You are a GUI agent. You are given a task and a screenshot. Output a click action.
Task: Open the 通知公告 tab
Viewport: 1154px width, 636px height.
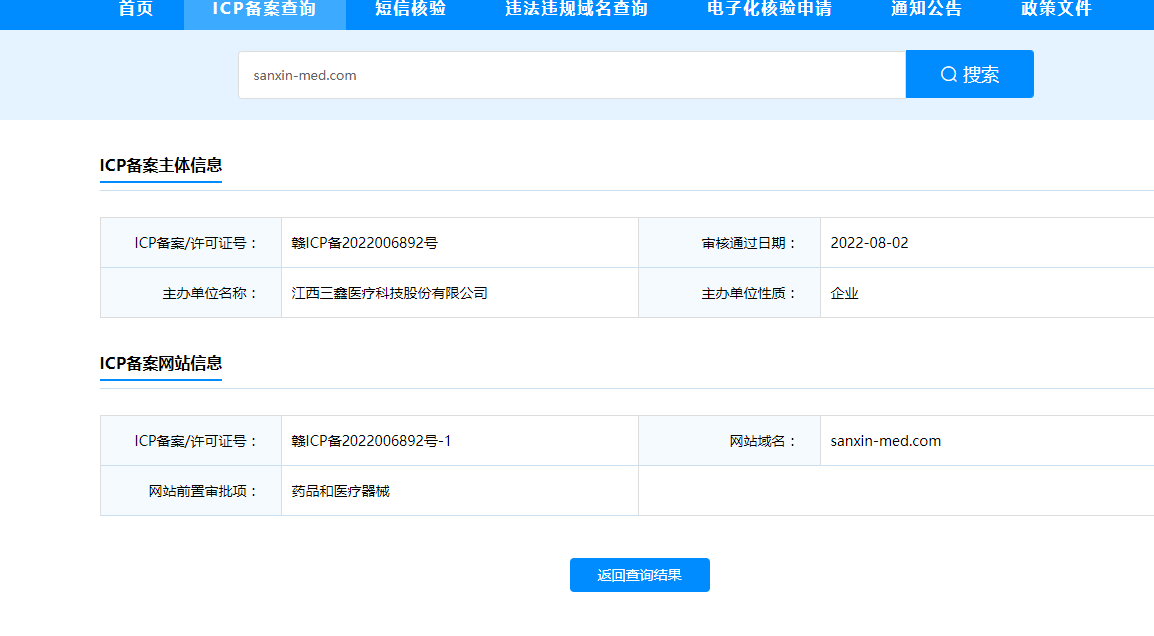point(927,10)
